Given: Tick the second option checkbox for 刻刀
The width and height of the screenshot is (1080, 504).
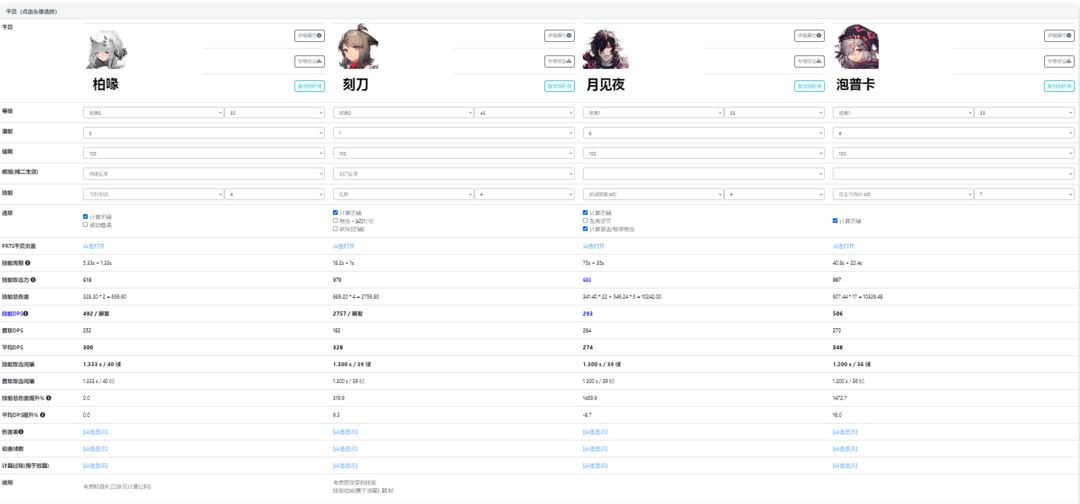Looking at the screenshot, I should pyautogui.click(x=335, y=220).
